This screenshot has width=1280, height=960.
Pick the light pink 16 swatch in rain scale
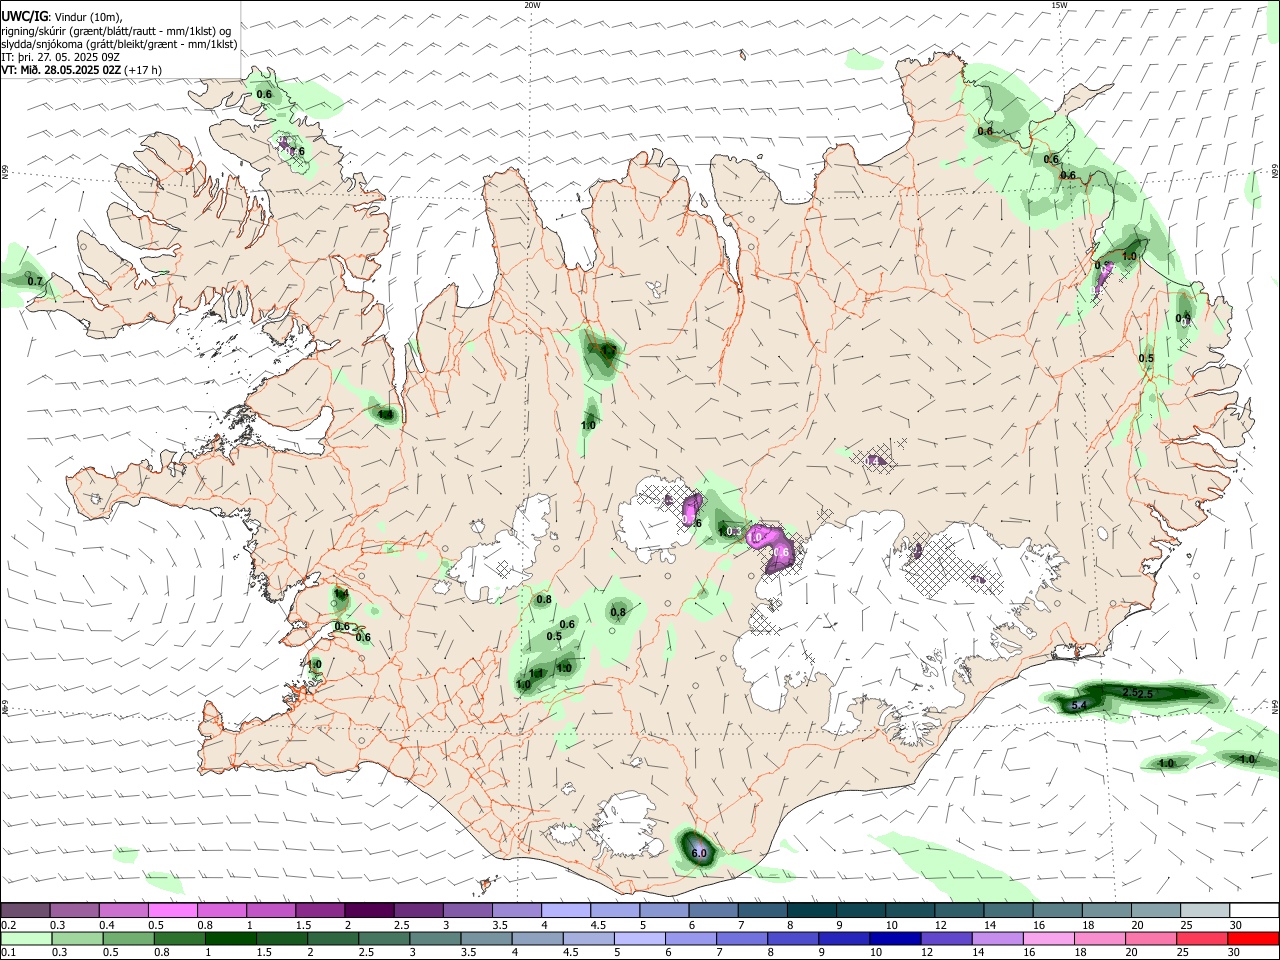pyautogui.click(x=1046, y=938)
